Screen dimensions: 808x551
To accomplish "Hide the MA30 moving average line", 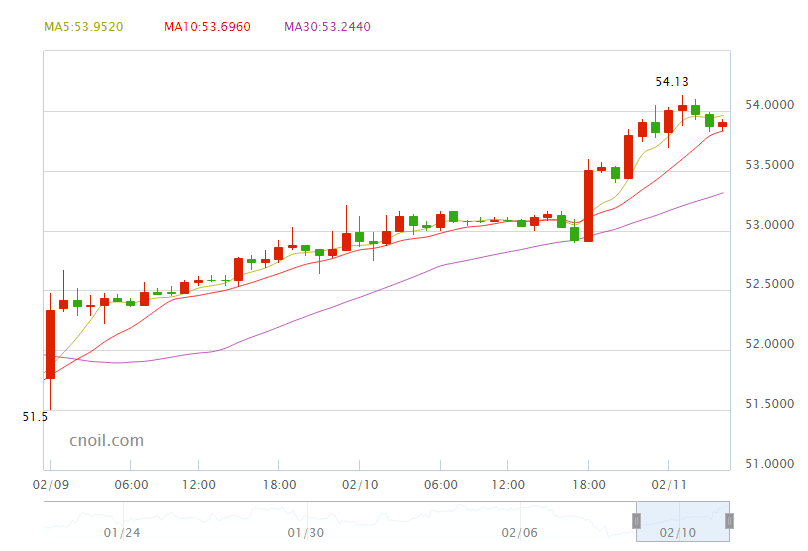I will [327, 27].
